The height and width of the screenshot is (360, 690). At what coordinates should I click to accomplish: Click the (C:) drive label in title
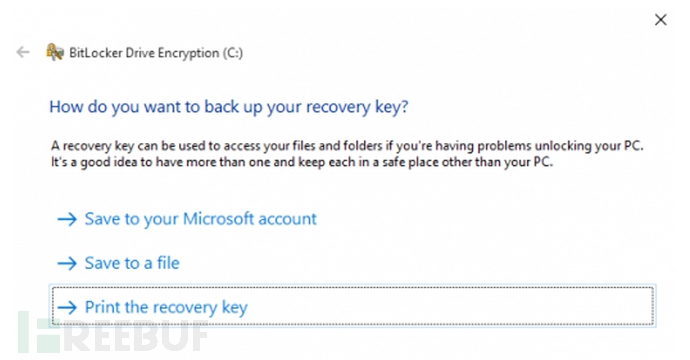[x=233, y=53]
